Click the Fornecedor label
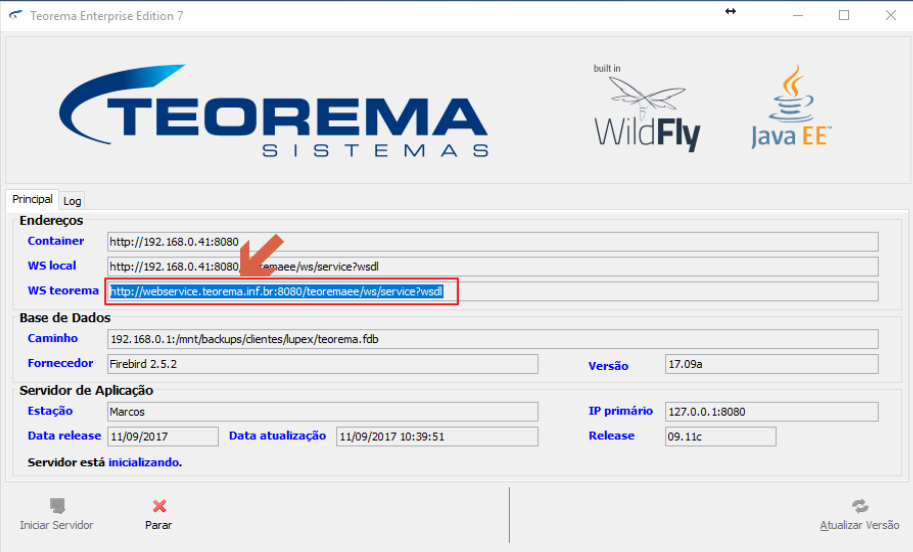Screen dimensions: 913x552 60,363
